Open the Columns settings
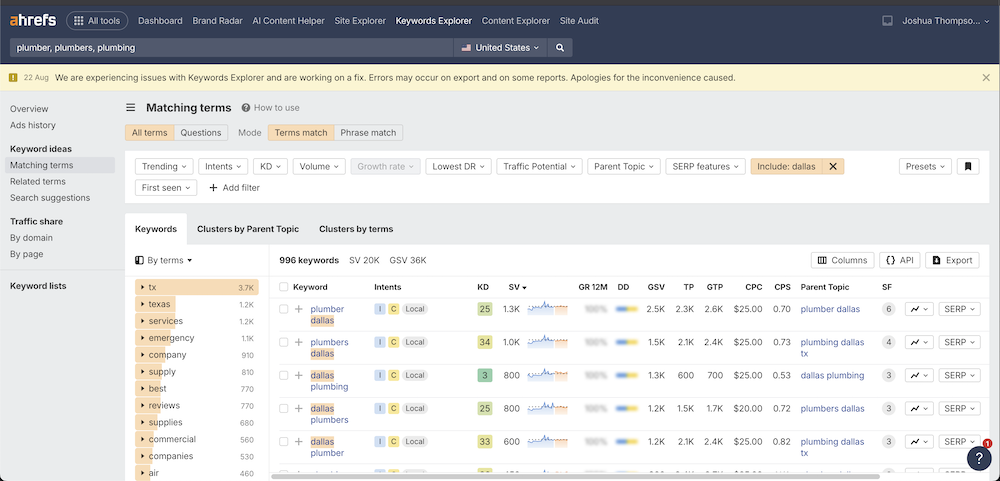The height and width of the screenshot is (481, 1000). point(842,260)
